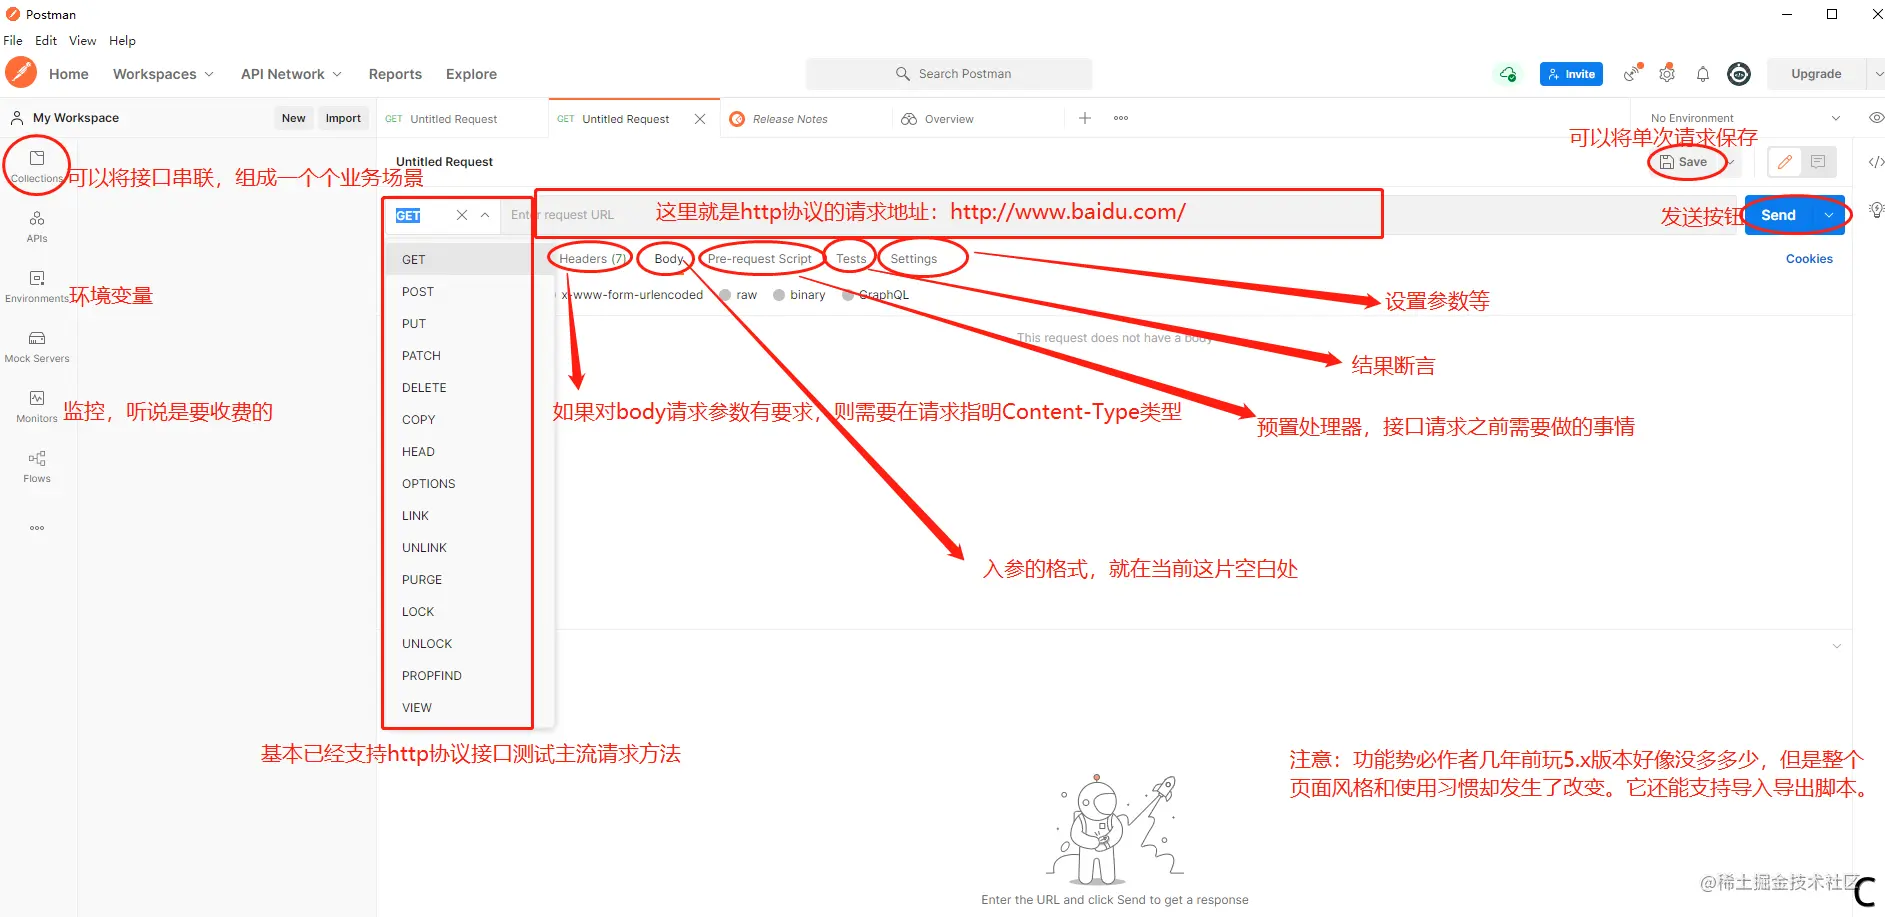1885x917 pixels.
Task: Open the File menu
Action: [13, 41]
